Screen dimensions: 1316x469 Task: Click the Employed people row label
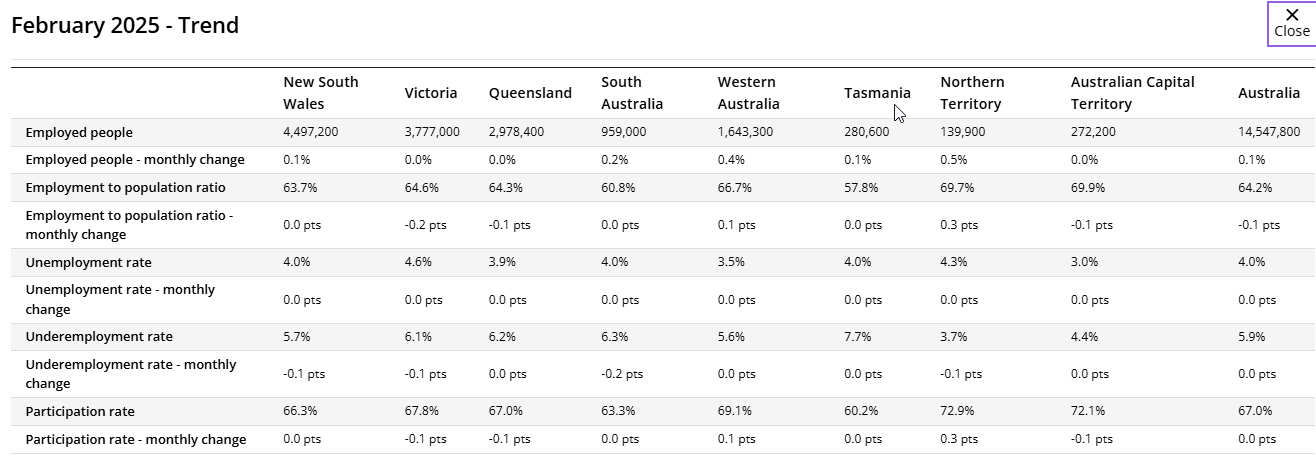(x=79, y=132)
